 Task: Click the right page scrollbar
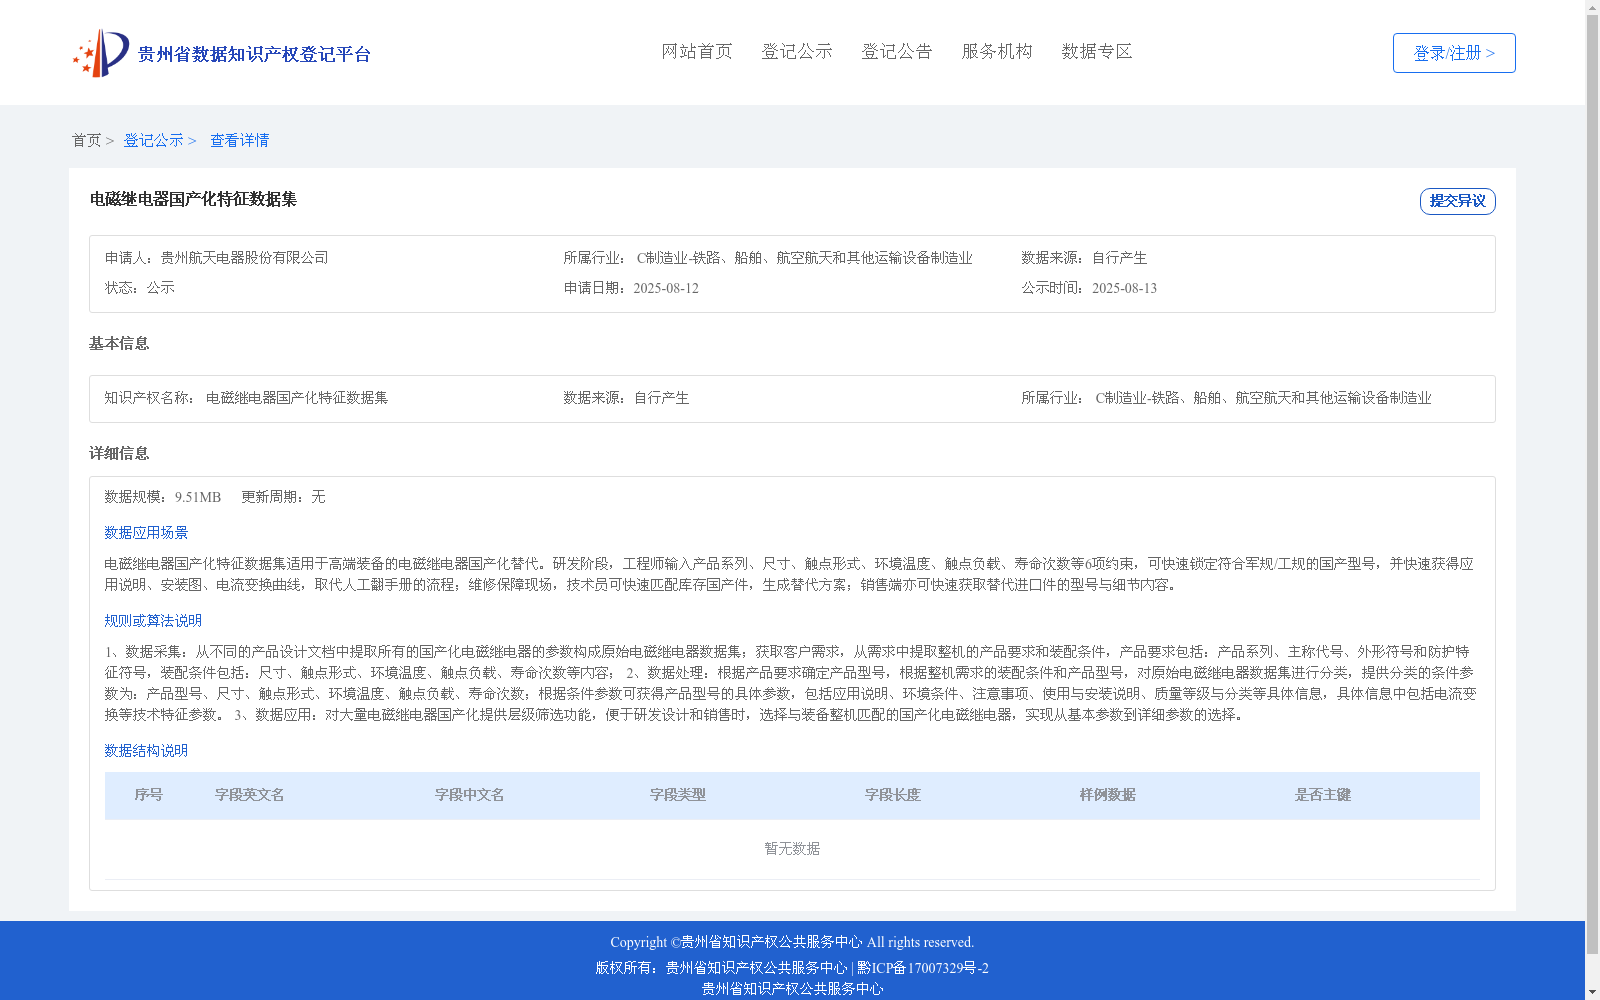1592,500
